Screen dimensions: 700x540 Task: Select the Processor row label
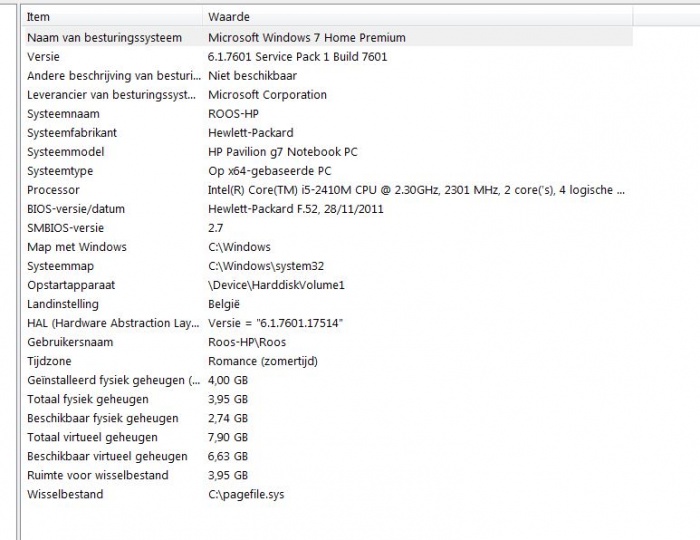[53, 190]
